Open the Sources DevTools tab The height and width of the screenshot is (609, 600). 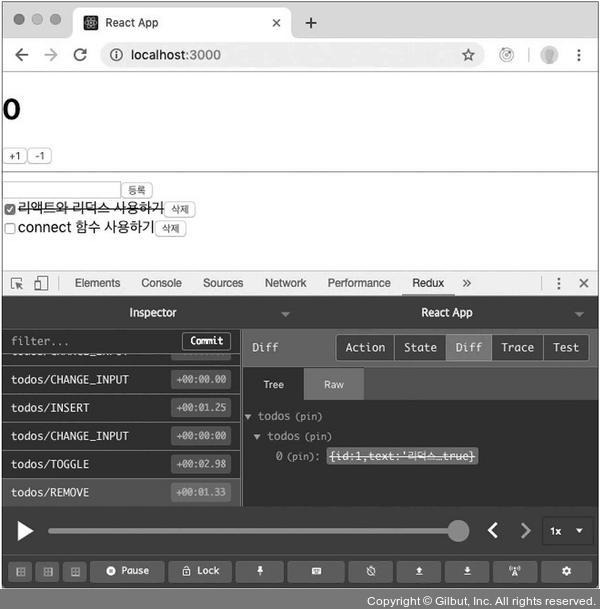(x=223, y=283)
